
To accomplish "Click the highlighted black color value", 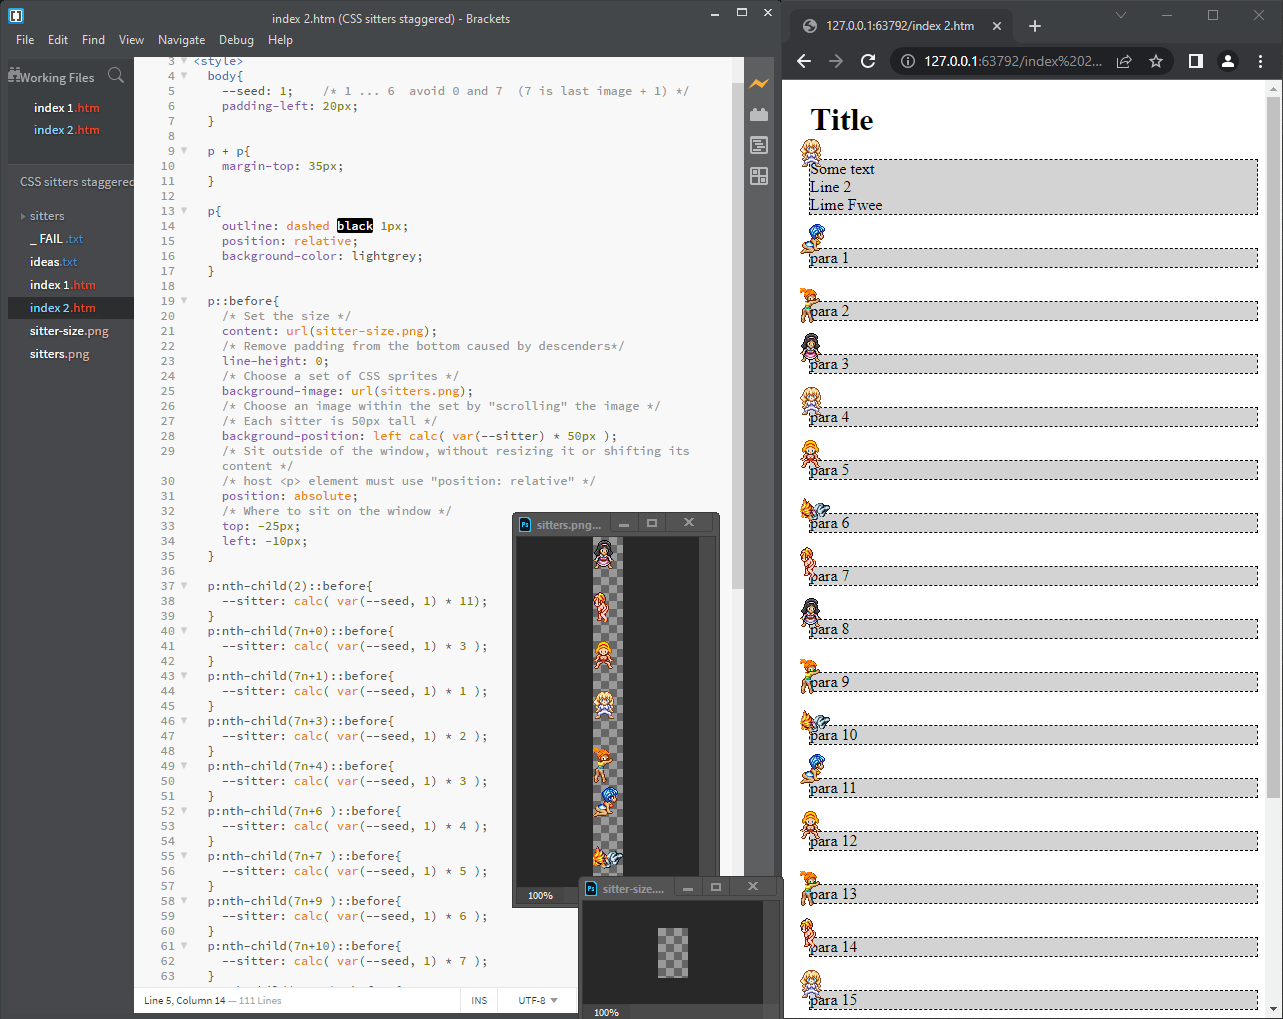I will coord(355,226).
